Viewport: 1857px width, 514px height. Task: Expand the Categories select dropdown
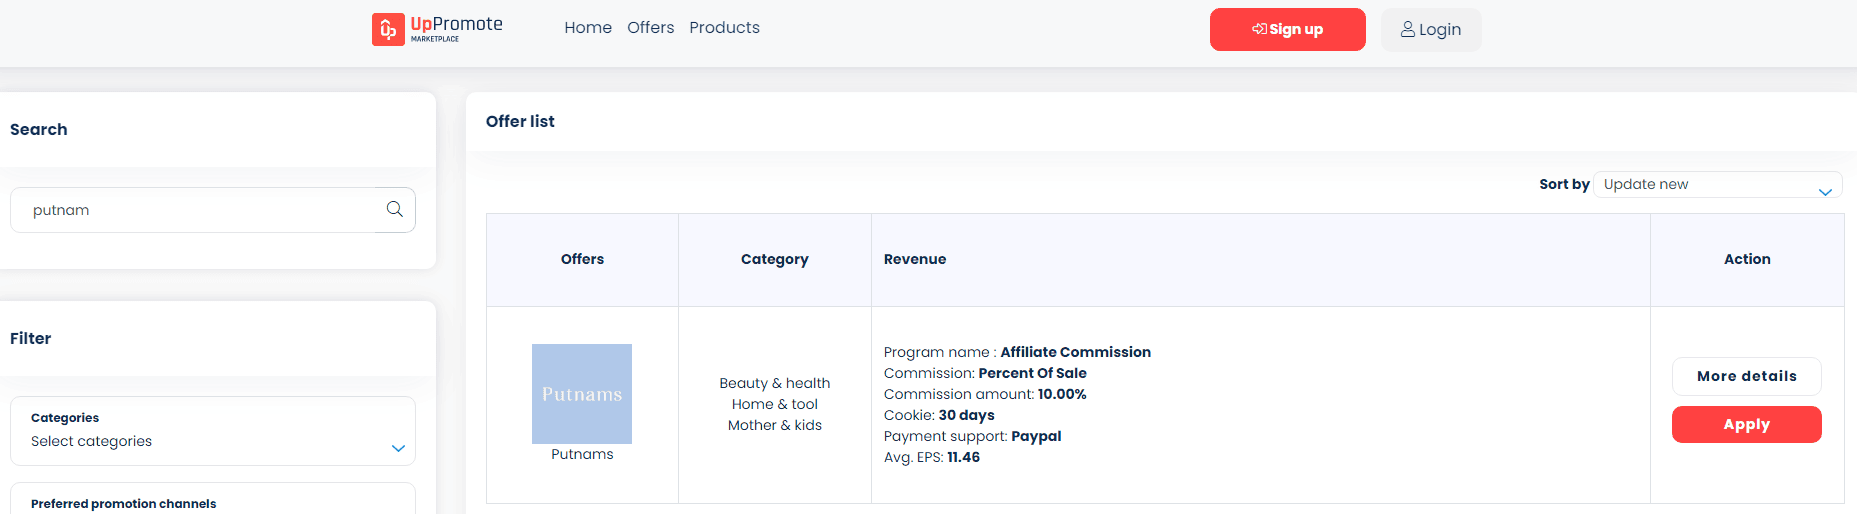coord(213,431)
